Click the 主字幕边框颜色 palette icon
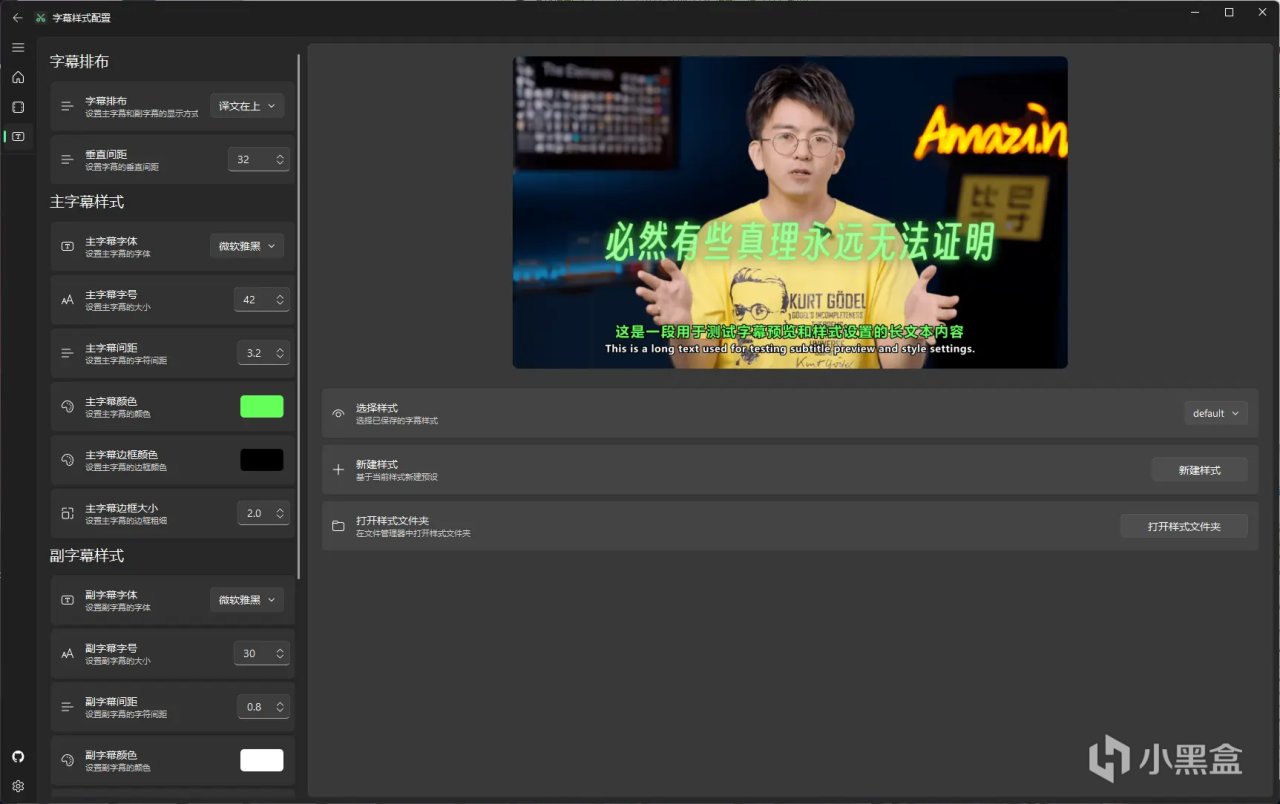The height and width of the screenshot is (804, 1280). click(67, 460)
